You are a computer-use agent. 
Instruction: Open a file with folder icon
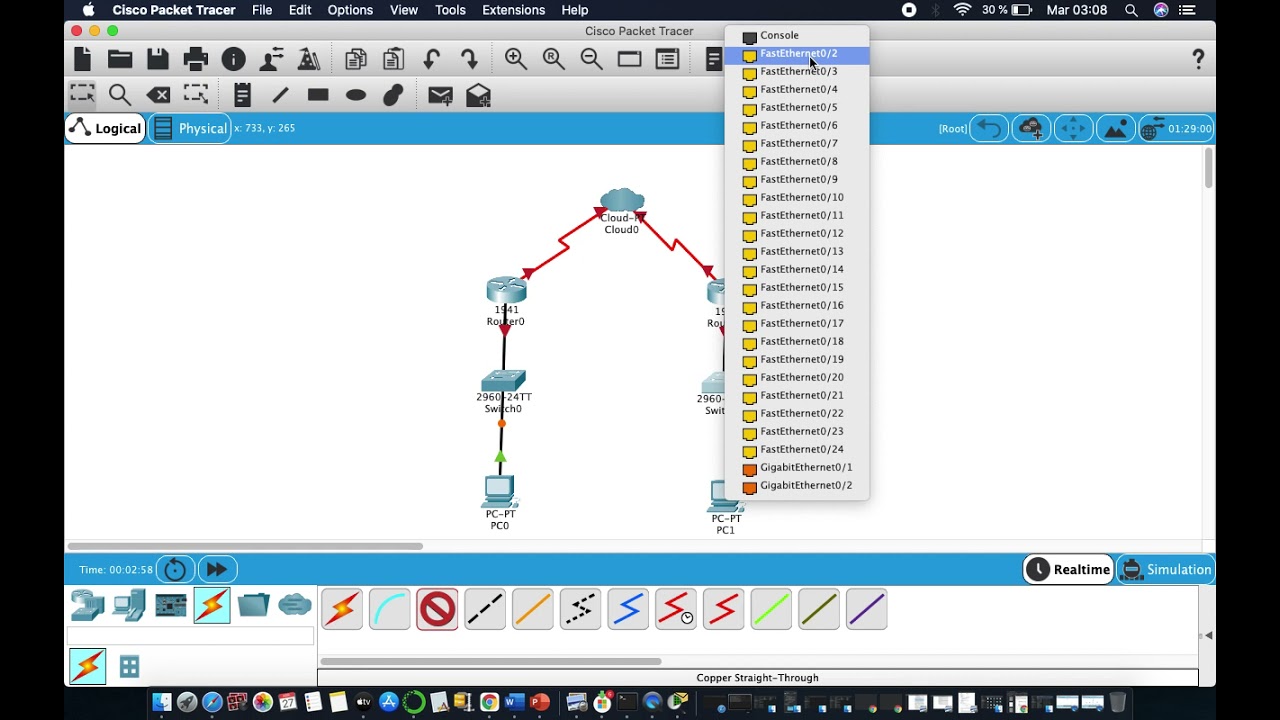[x=120, y=59]
